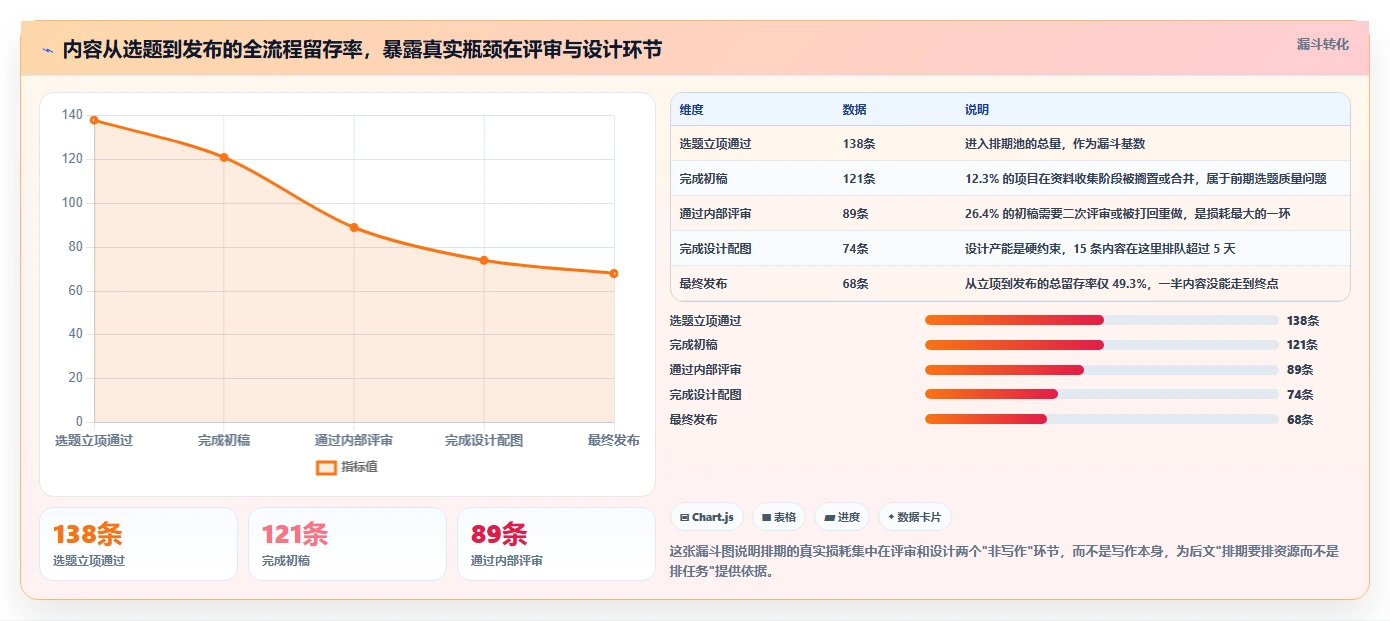Viewport: 1390px width, 621px height.
Task: Click the chart point for 完成设计配图
Action: coord(484,260)
